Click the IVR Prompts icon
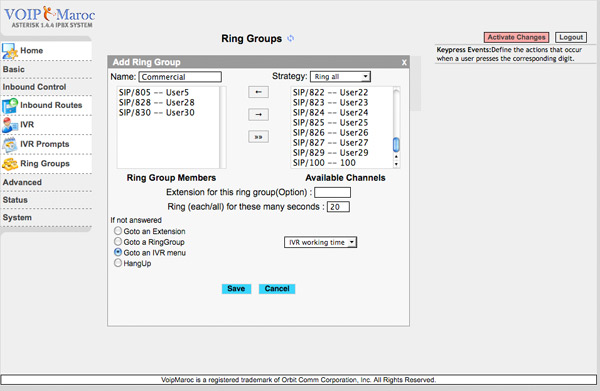The height and width of the screenshot is (391, 600). (10, 145)
